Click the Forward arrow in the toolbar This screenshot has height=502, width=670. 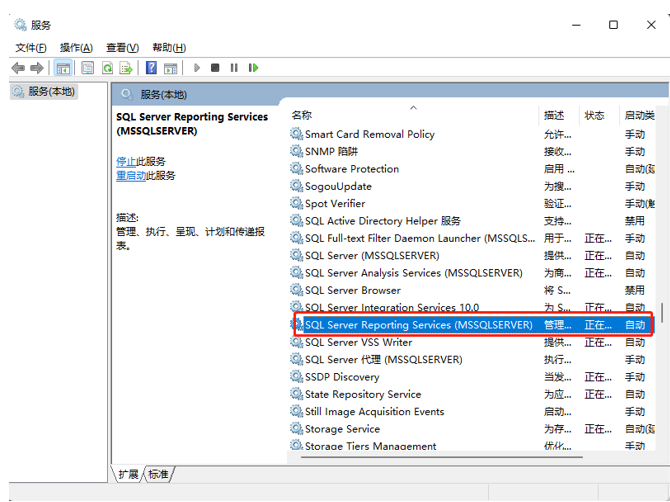(37, 68)
